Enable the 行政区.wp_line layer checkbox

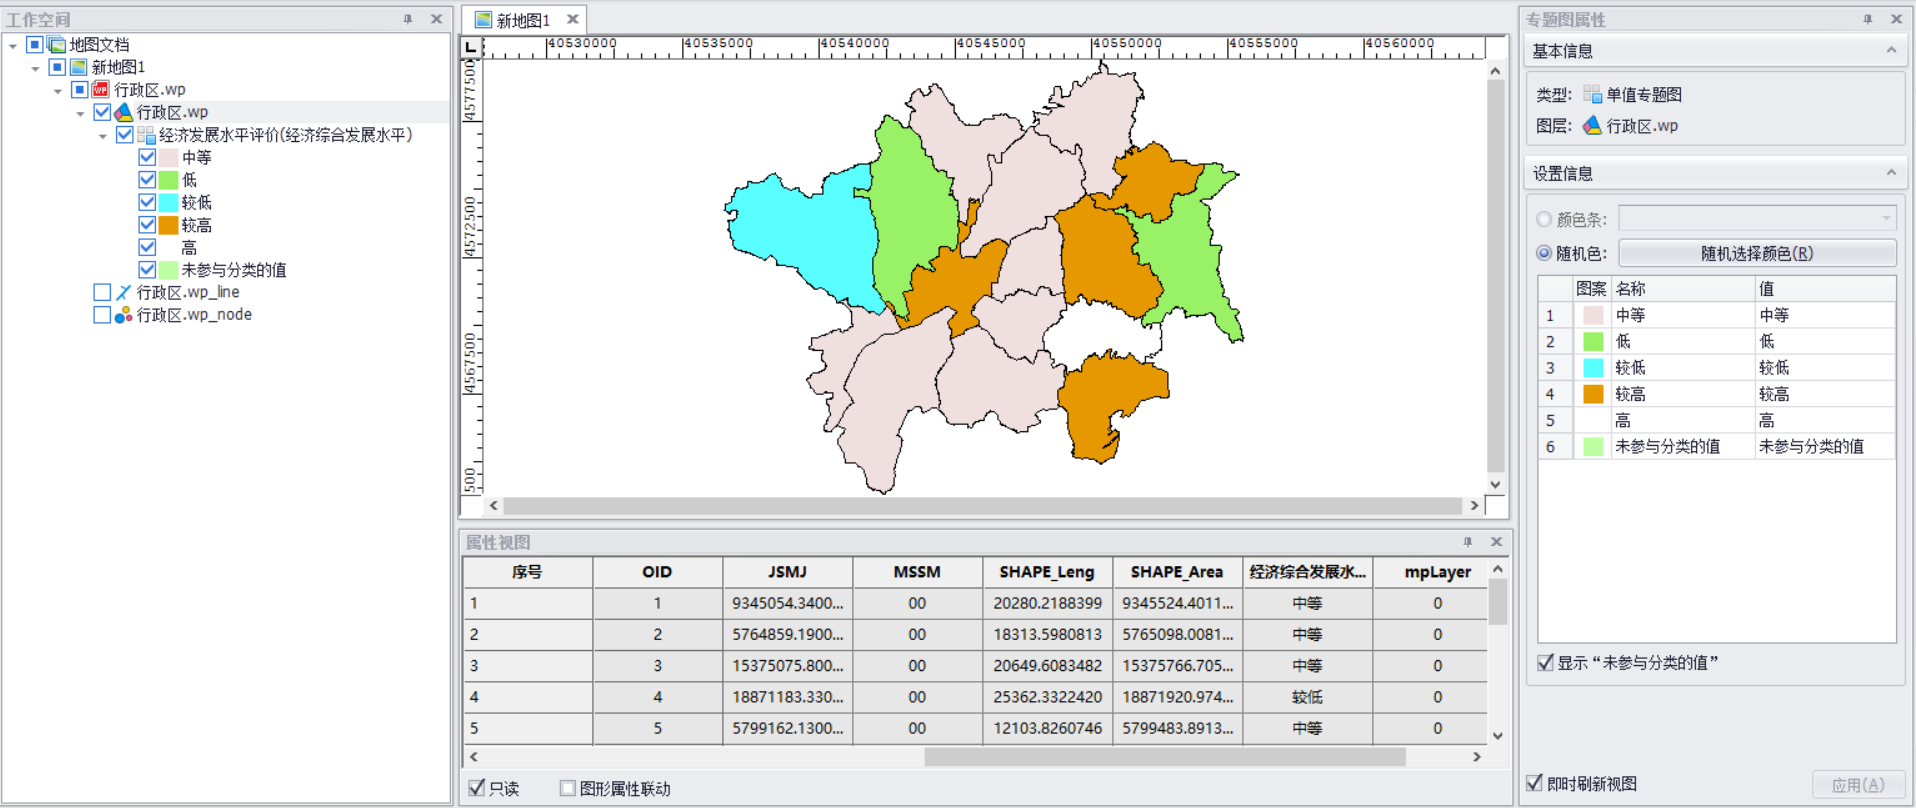(102, 292)
